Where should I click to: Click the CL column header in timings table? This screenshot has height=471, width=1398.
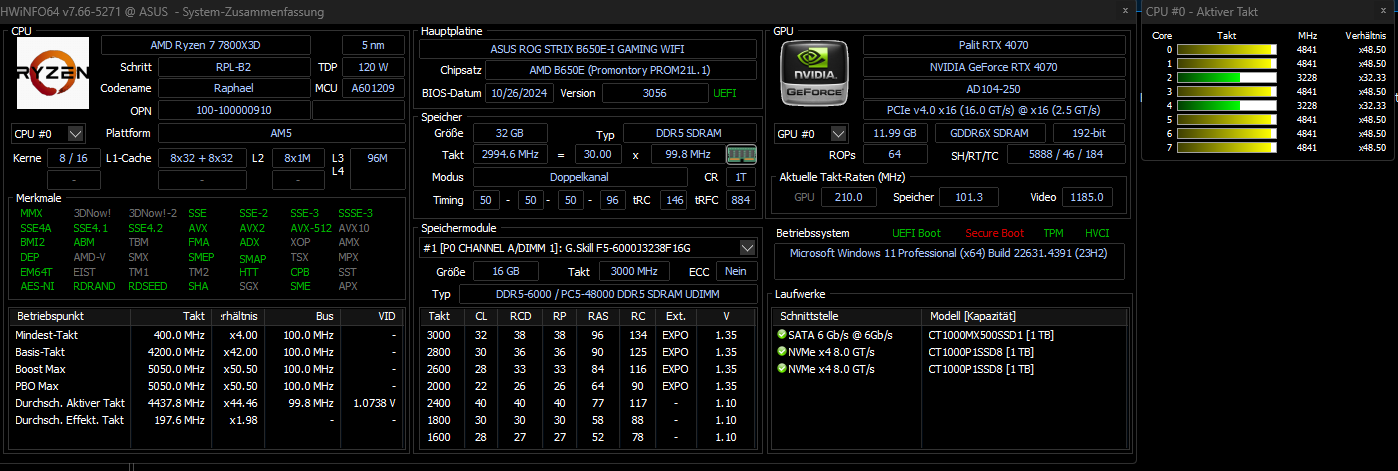[x=482, y=316]
